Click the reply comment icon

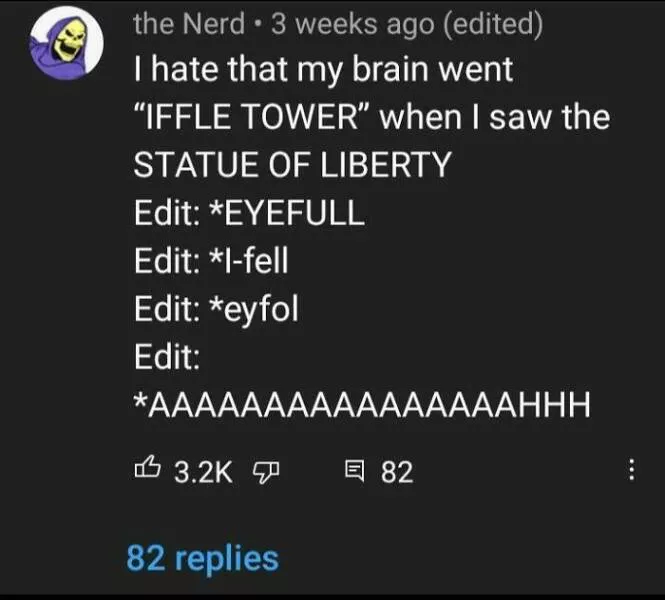coord(353,472)
